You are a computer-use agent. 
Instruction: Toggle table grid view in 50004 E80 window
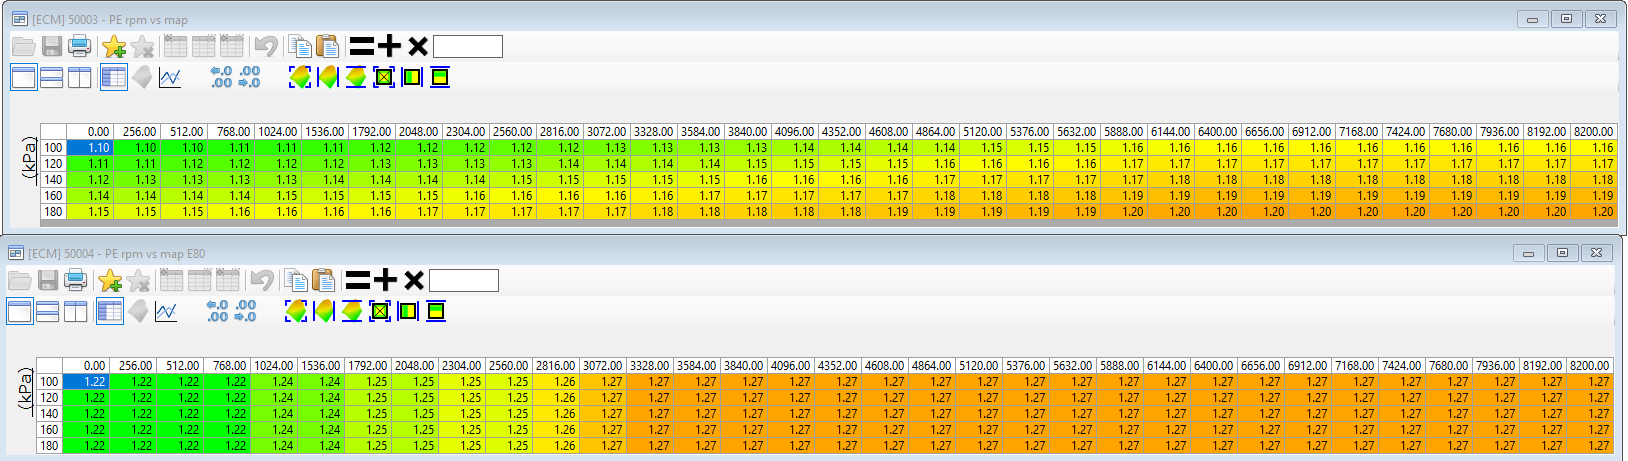[110, 311]
